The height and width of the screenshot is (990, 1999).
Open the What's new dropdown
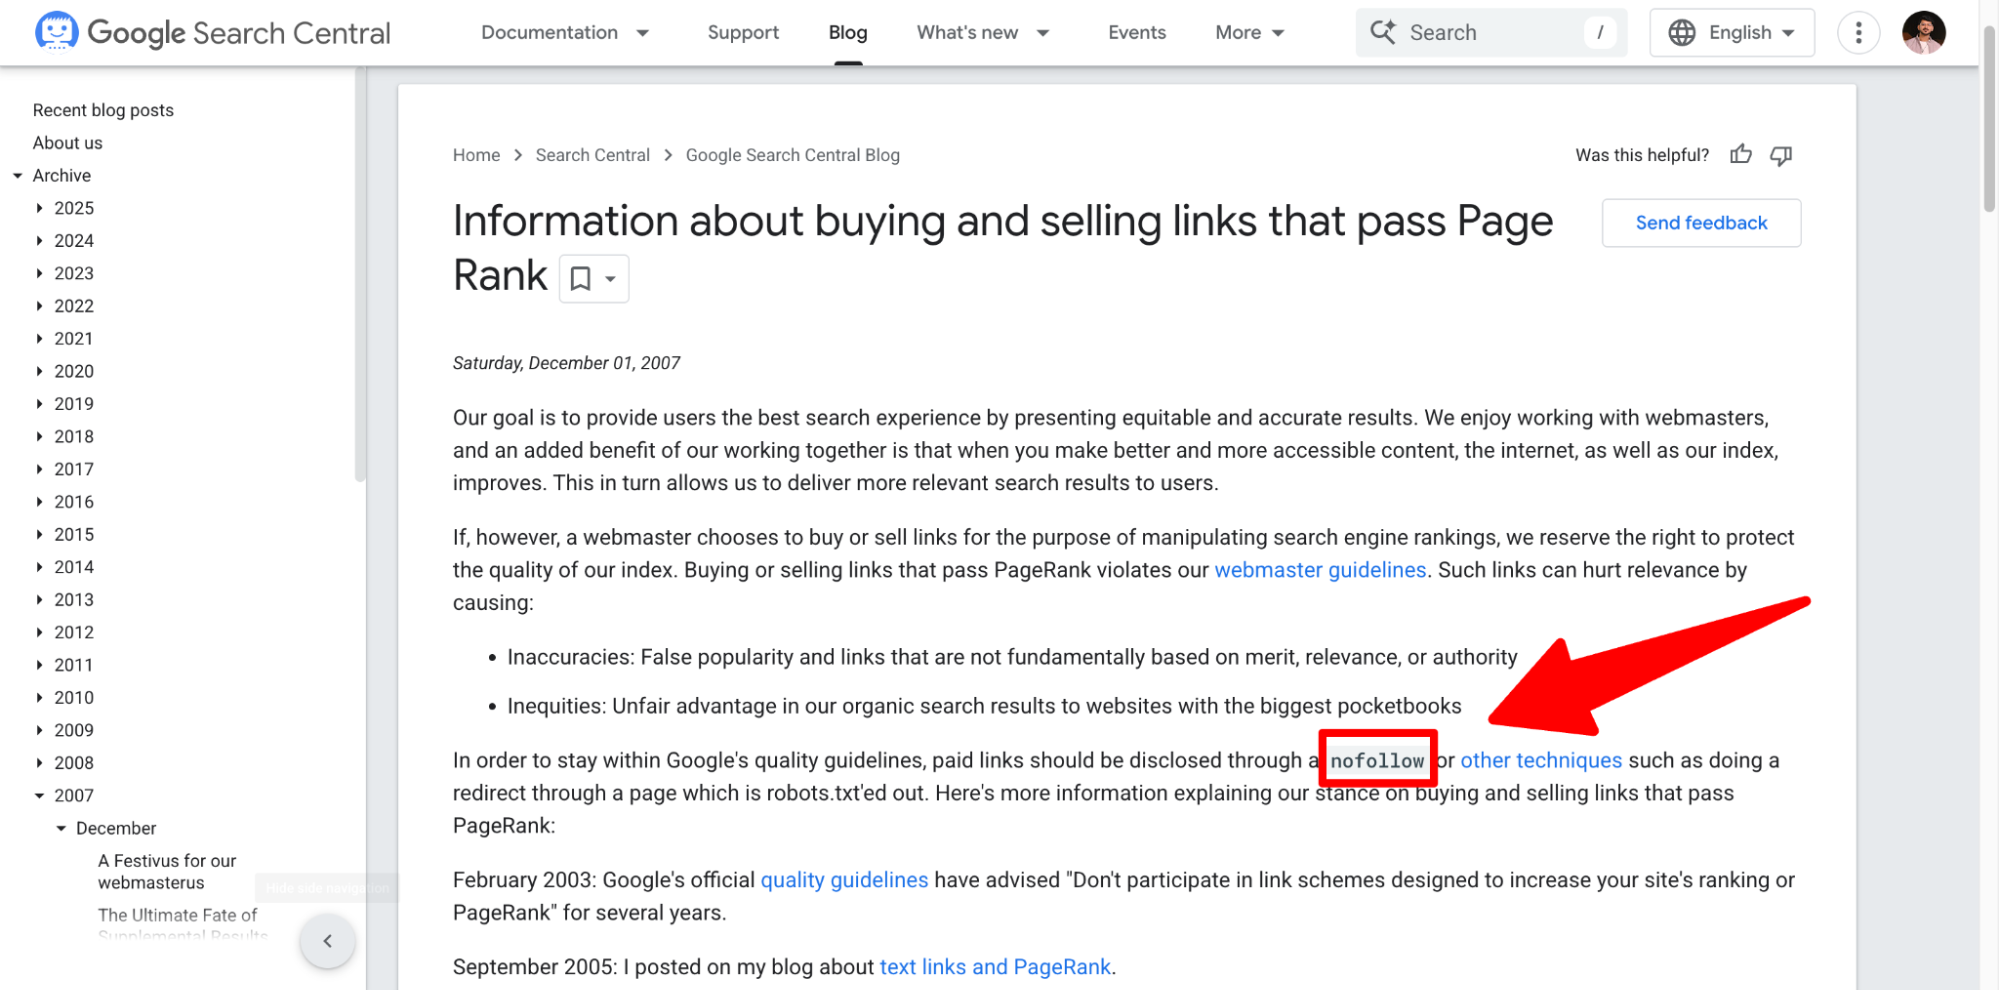click(983, 33)
